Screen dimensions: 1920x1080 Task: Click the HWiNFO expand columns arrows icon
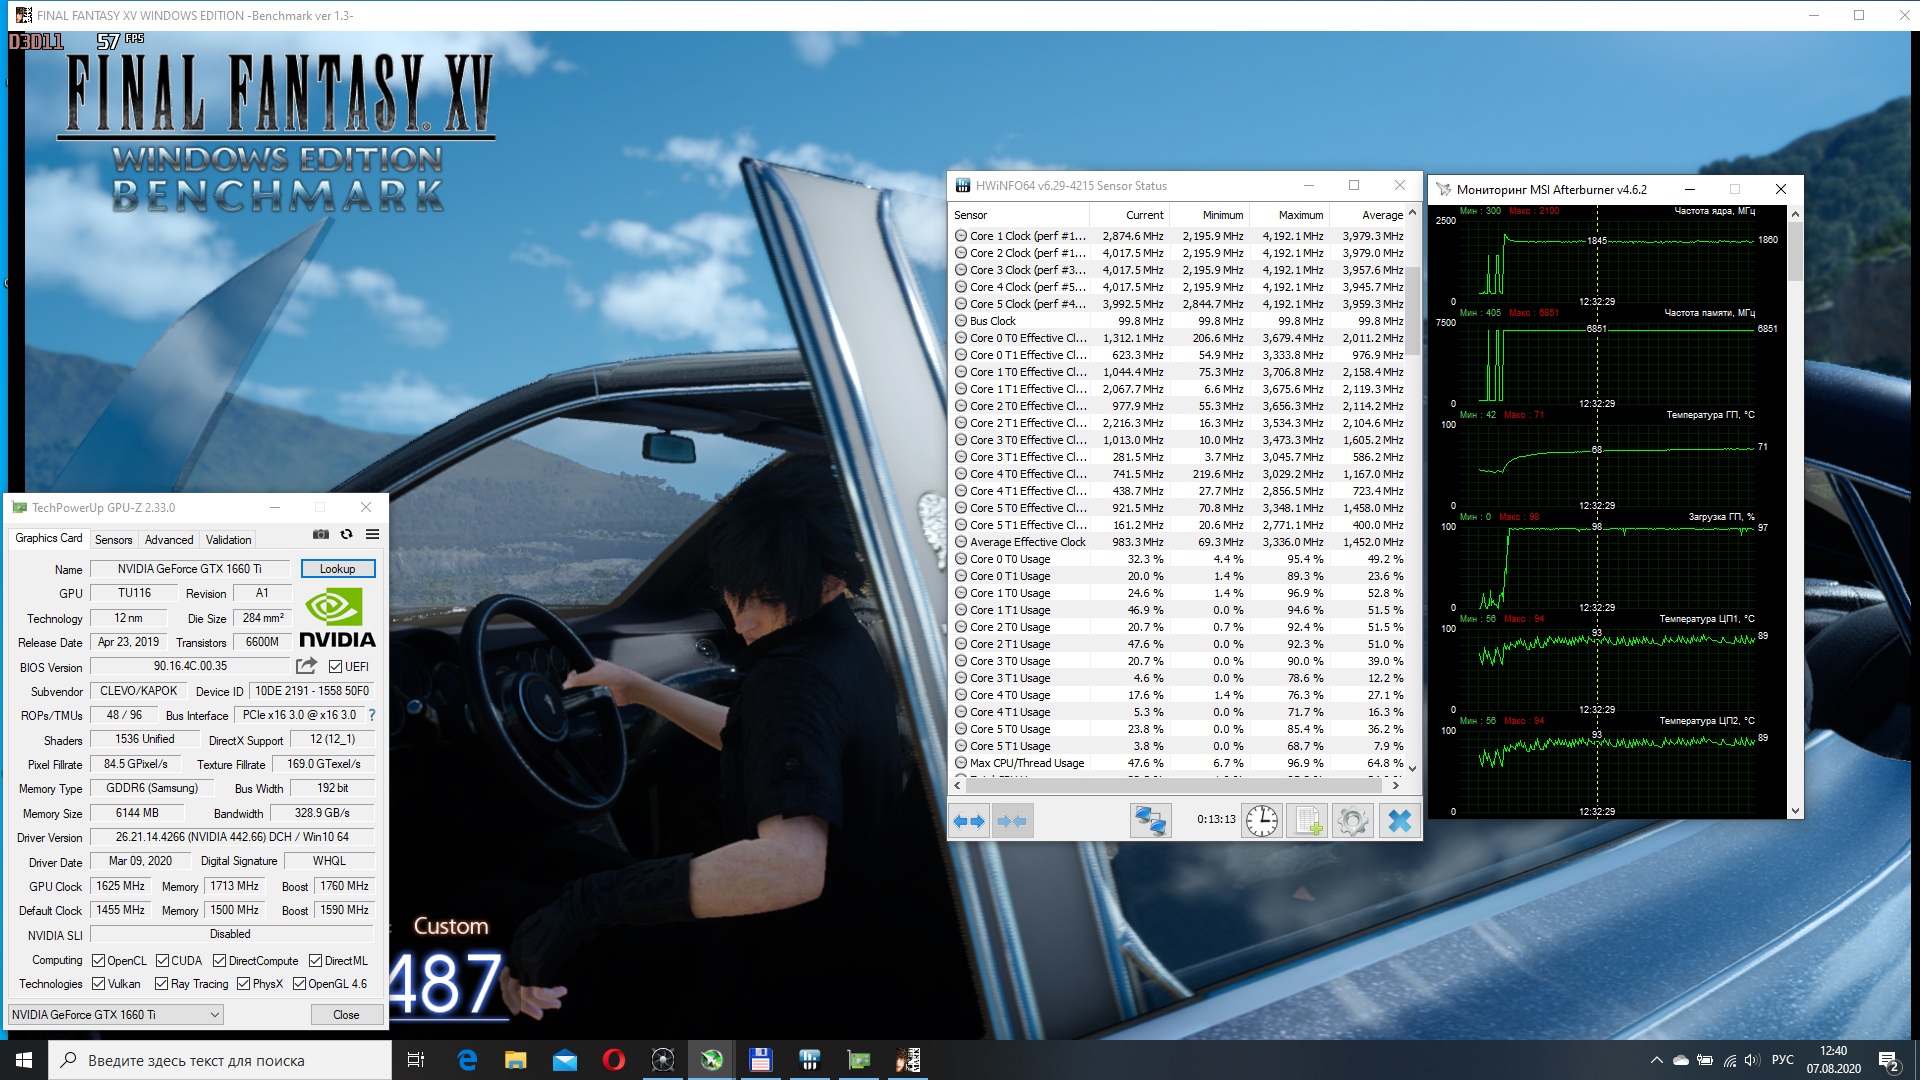pyautogui.click(x=968, y=821)
